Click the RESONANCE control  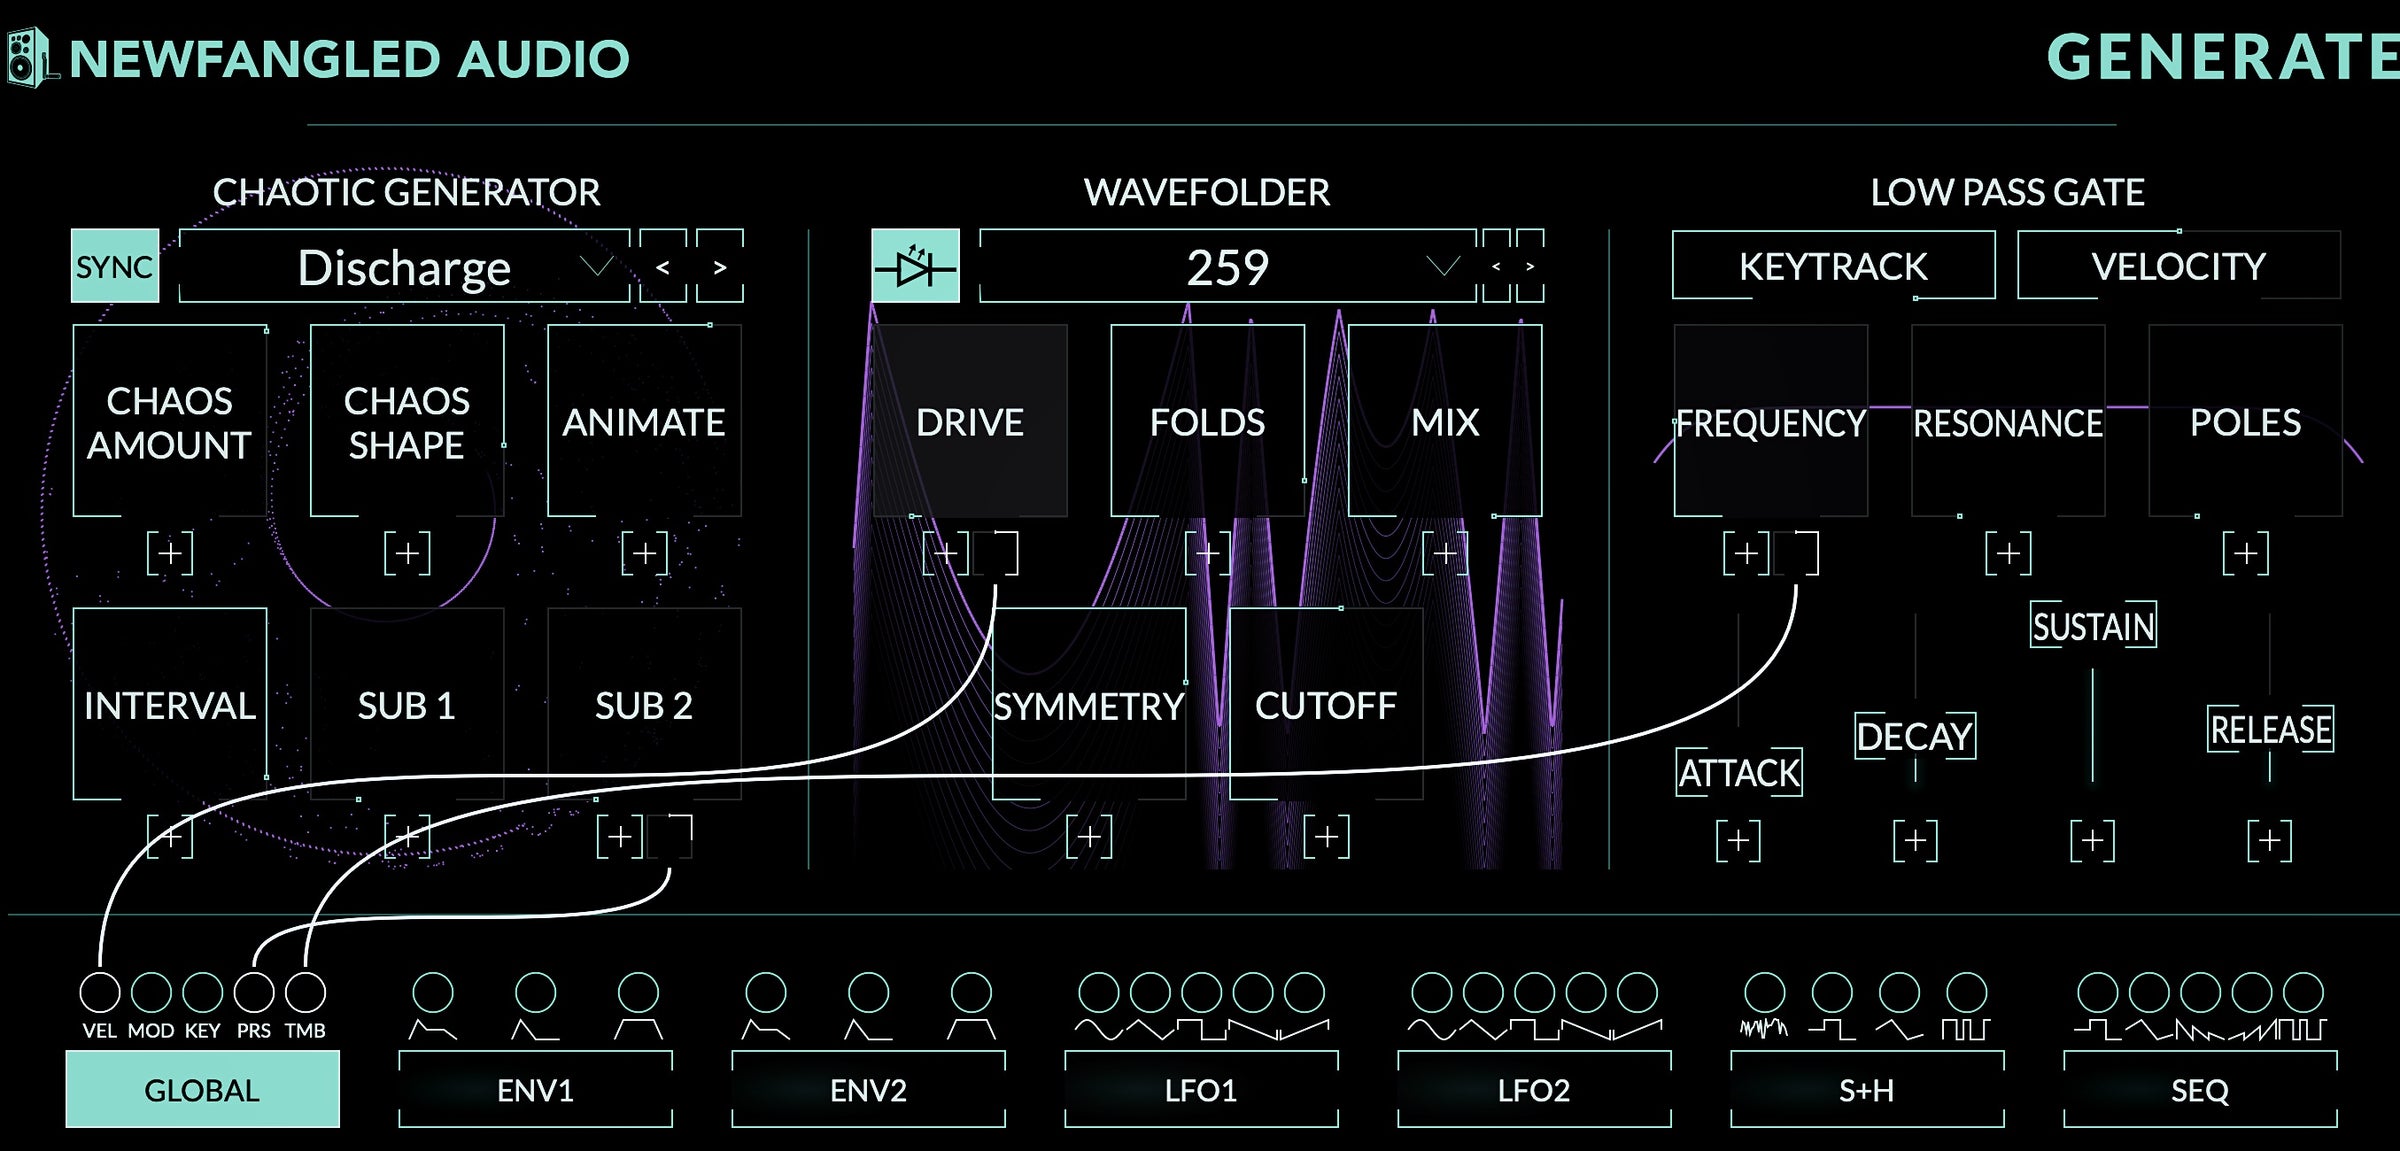2008,421
